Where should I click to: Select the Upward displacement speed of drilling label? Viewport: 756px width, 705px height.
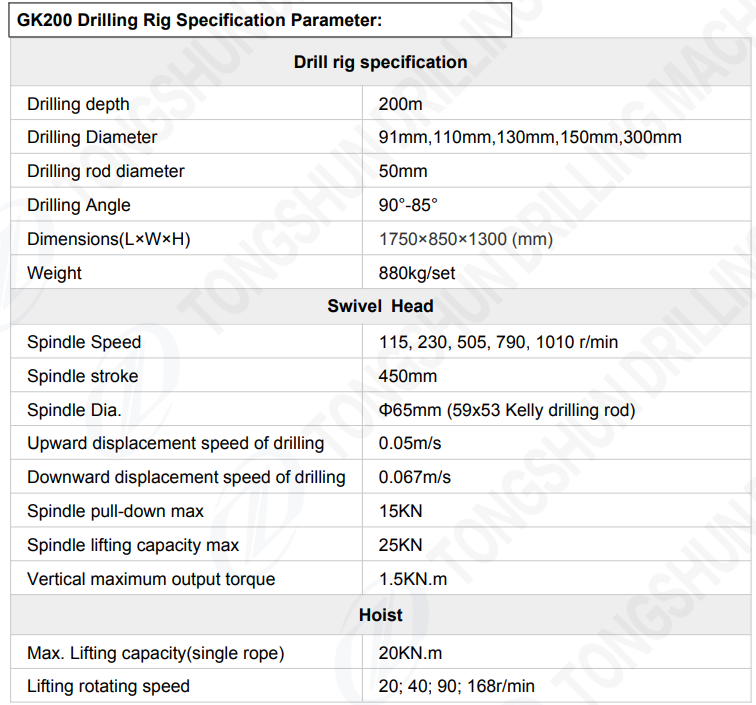coord(176,443)
